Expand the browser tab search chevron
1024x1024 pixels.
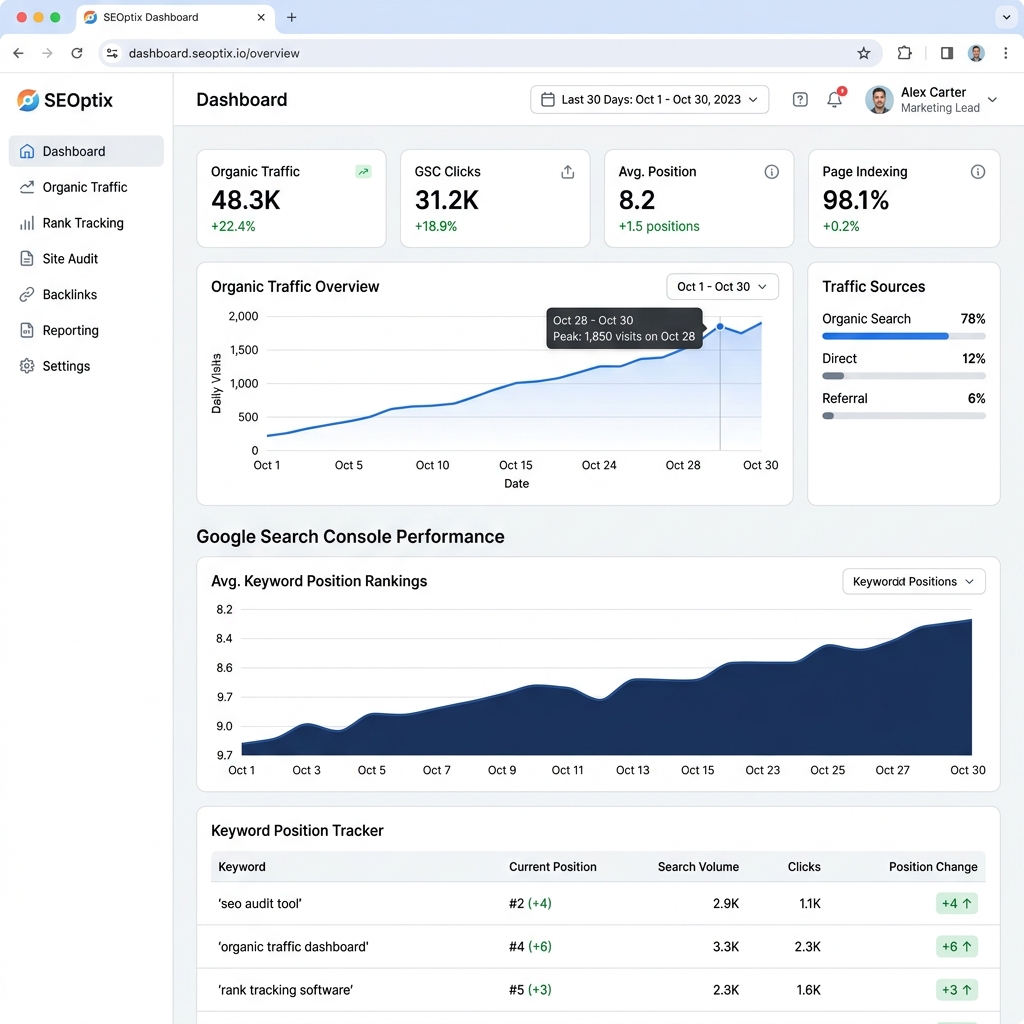pyautogui.click(x=1006, y=17)
